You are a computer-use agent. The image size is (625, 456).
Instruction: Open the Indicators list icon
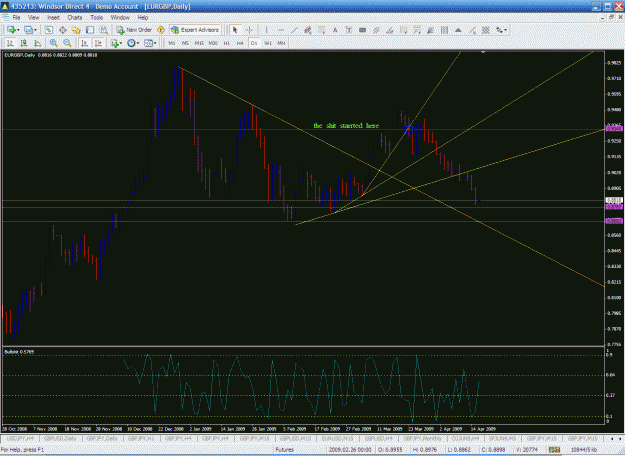click(x=115, y=43)
